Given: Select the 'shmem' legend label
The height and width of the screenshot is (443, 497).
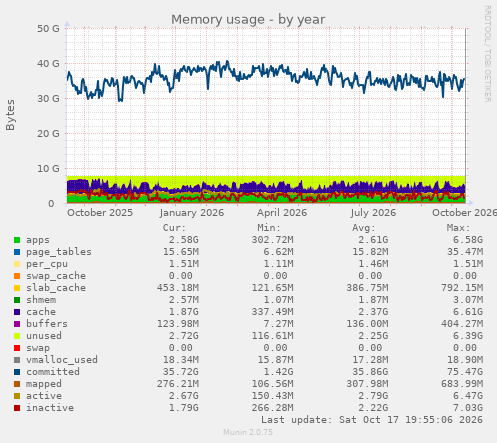Looking at the screenshot, I should [x=41, y=300].
